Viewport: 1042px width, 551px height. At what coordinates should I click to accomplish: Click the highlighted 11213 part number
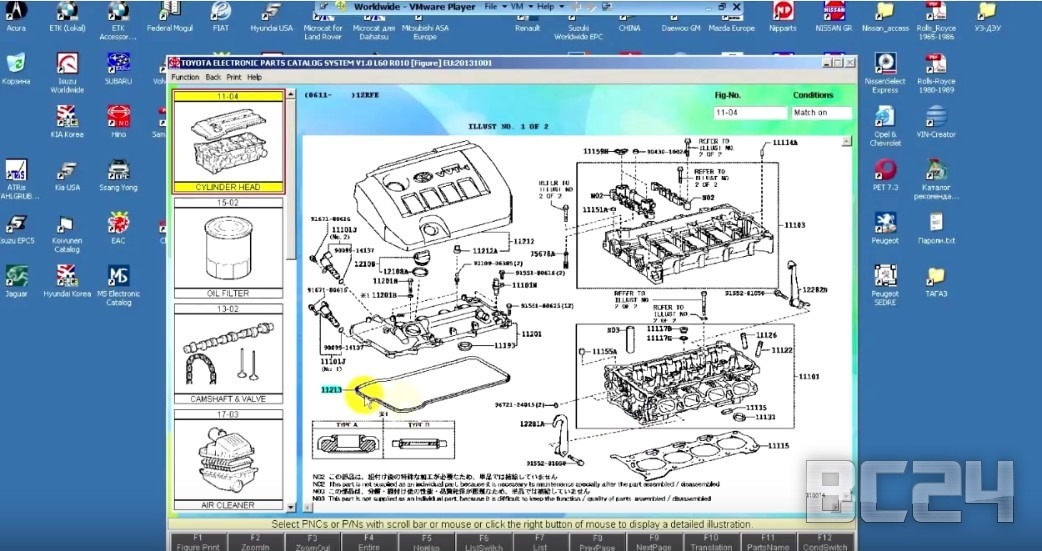click(331, 390)
